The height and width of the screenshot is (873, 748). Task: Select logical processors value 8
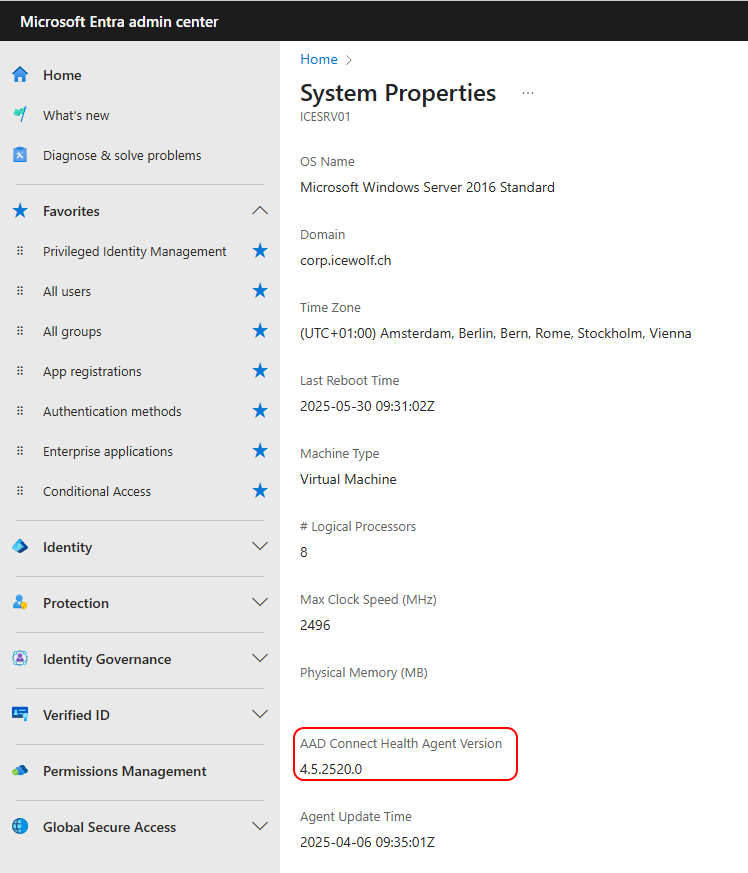(x=304, y=552)
